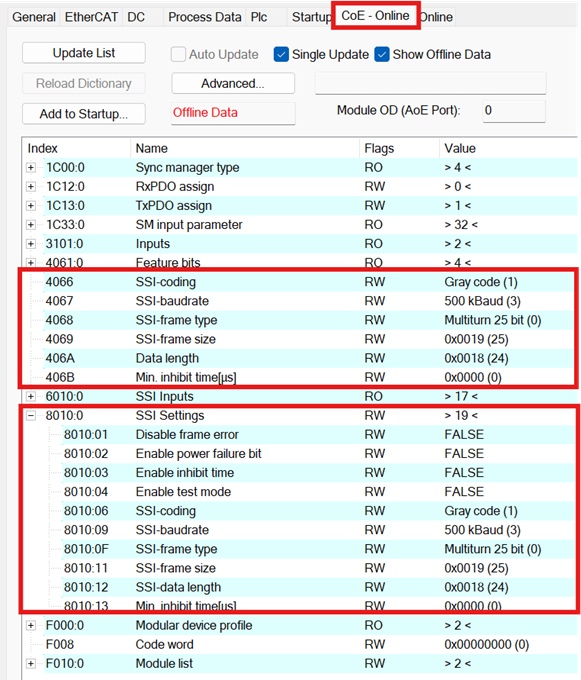Open the Startup tab
This screenshot has width=581, height=680.
tap(311, 17)
